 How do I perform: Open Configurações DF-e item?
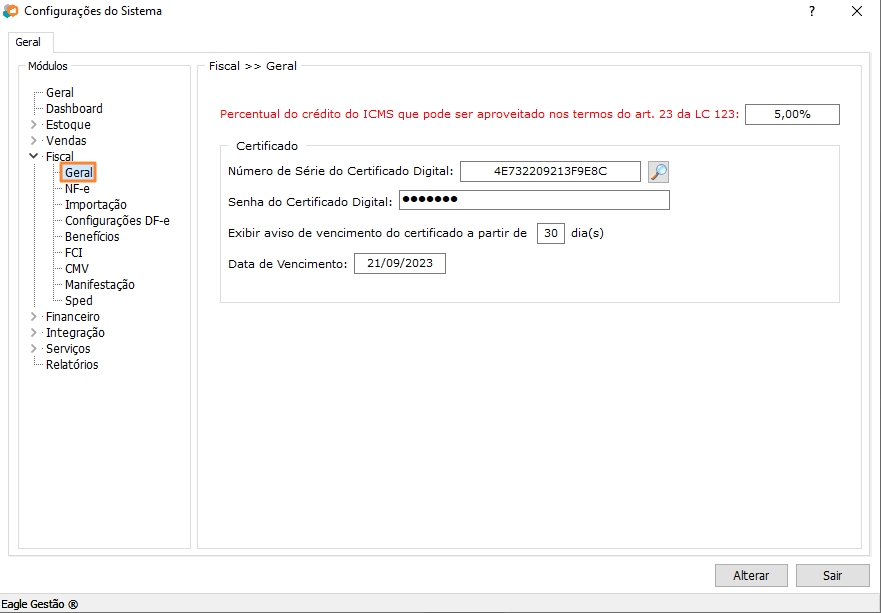point(117,220)
